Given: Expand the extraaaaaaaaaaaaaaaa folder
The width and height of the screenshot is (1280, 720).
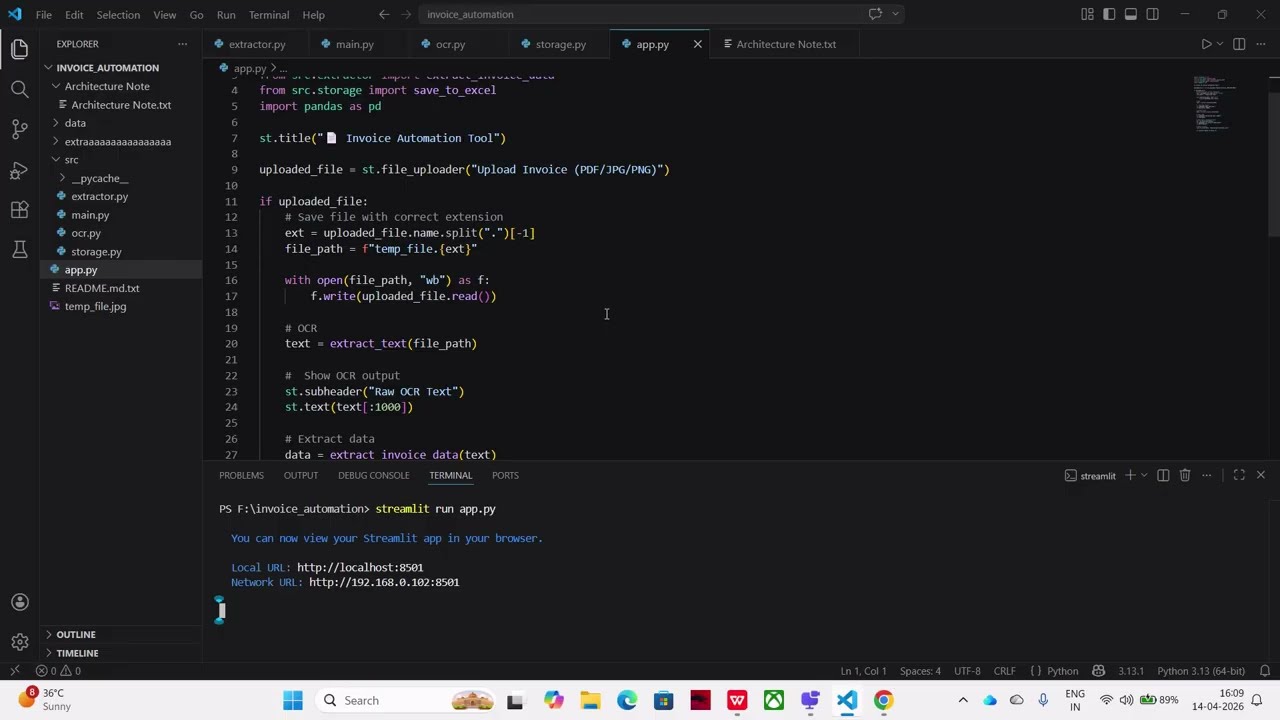Looking at the screenshot, I should 120,141.
